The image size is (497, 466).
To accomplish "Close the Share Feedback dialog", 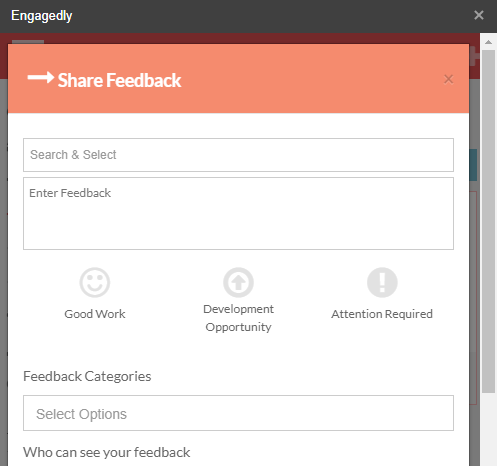I will (x=448, y=79).
